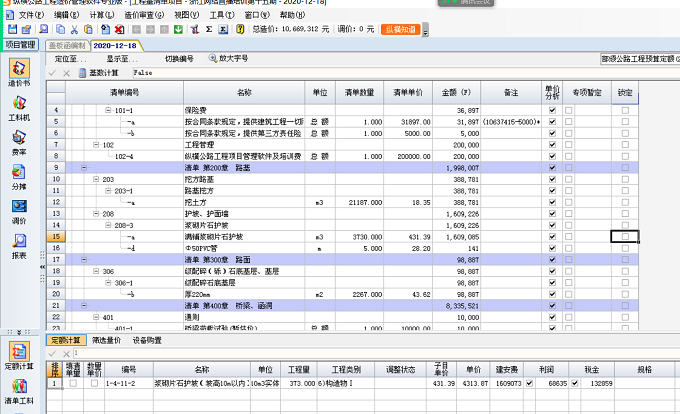Click the cancel X icon beside 基数计算

coord(66,73)
